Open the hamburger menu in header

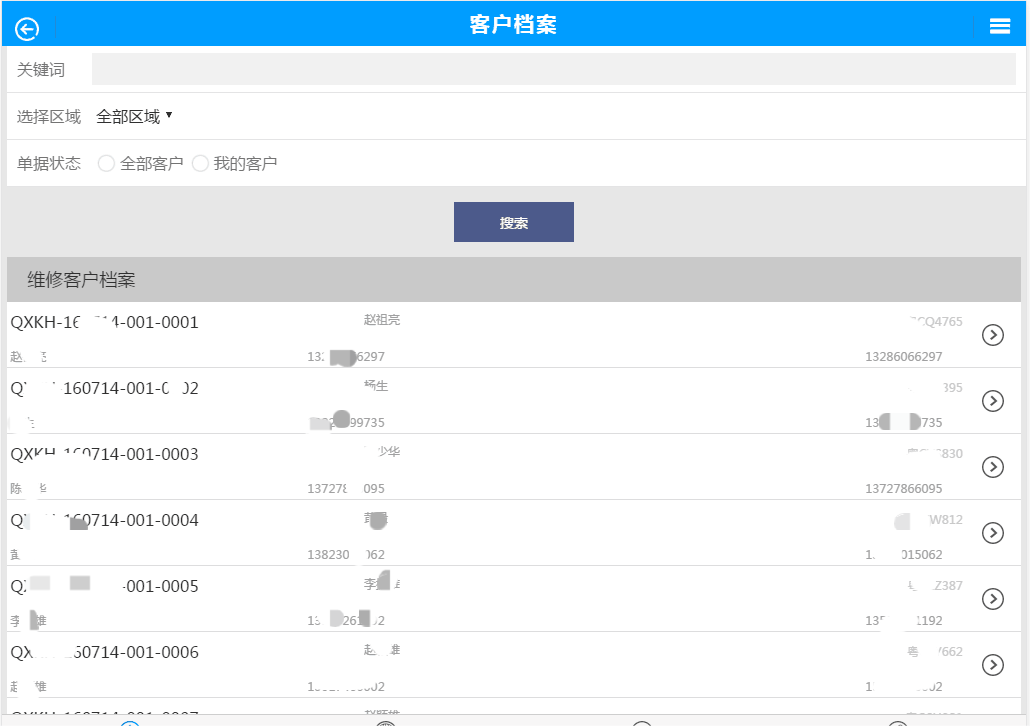point(1000,26)
